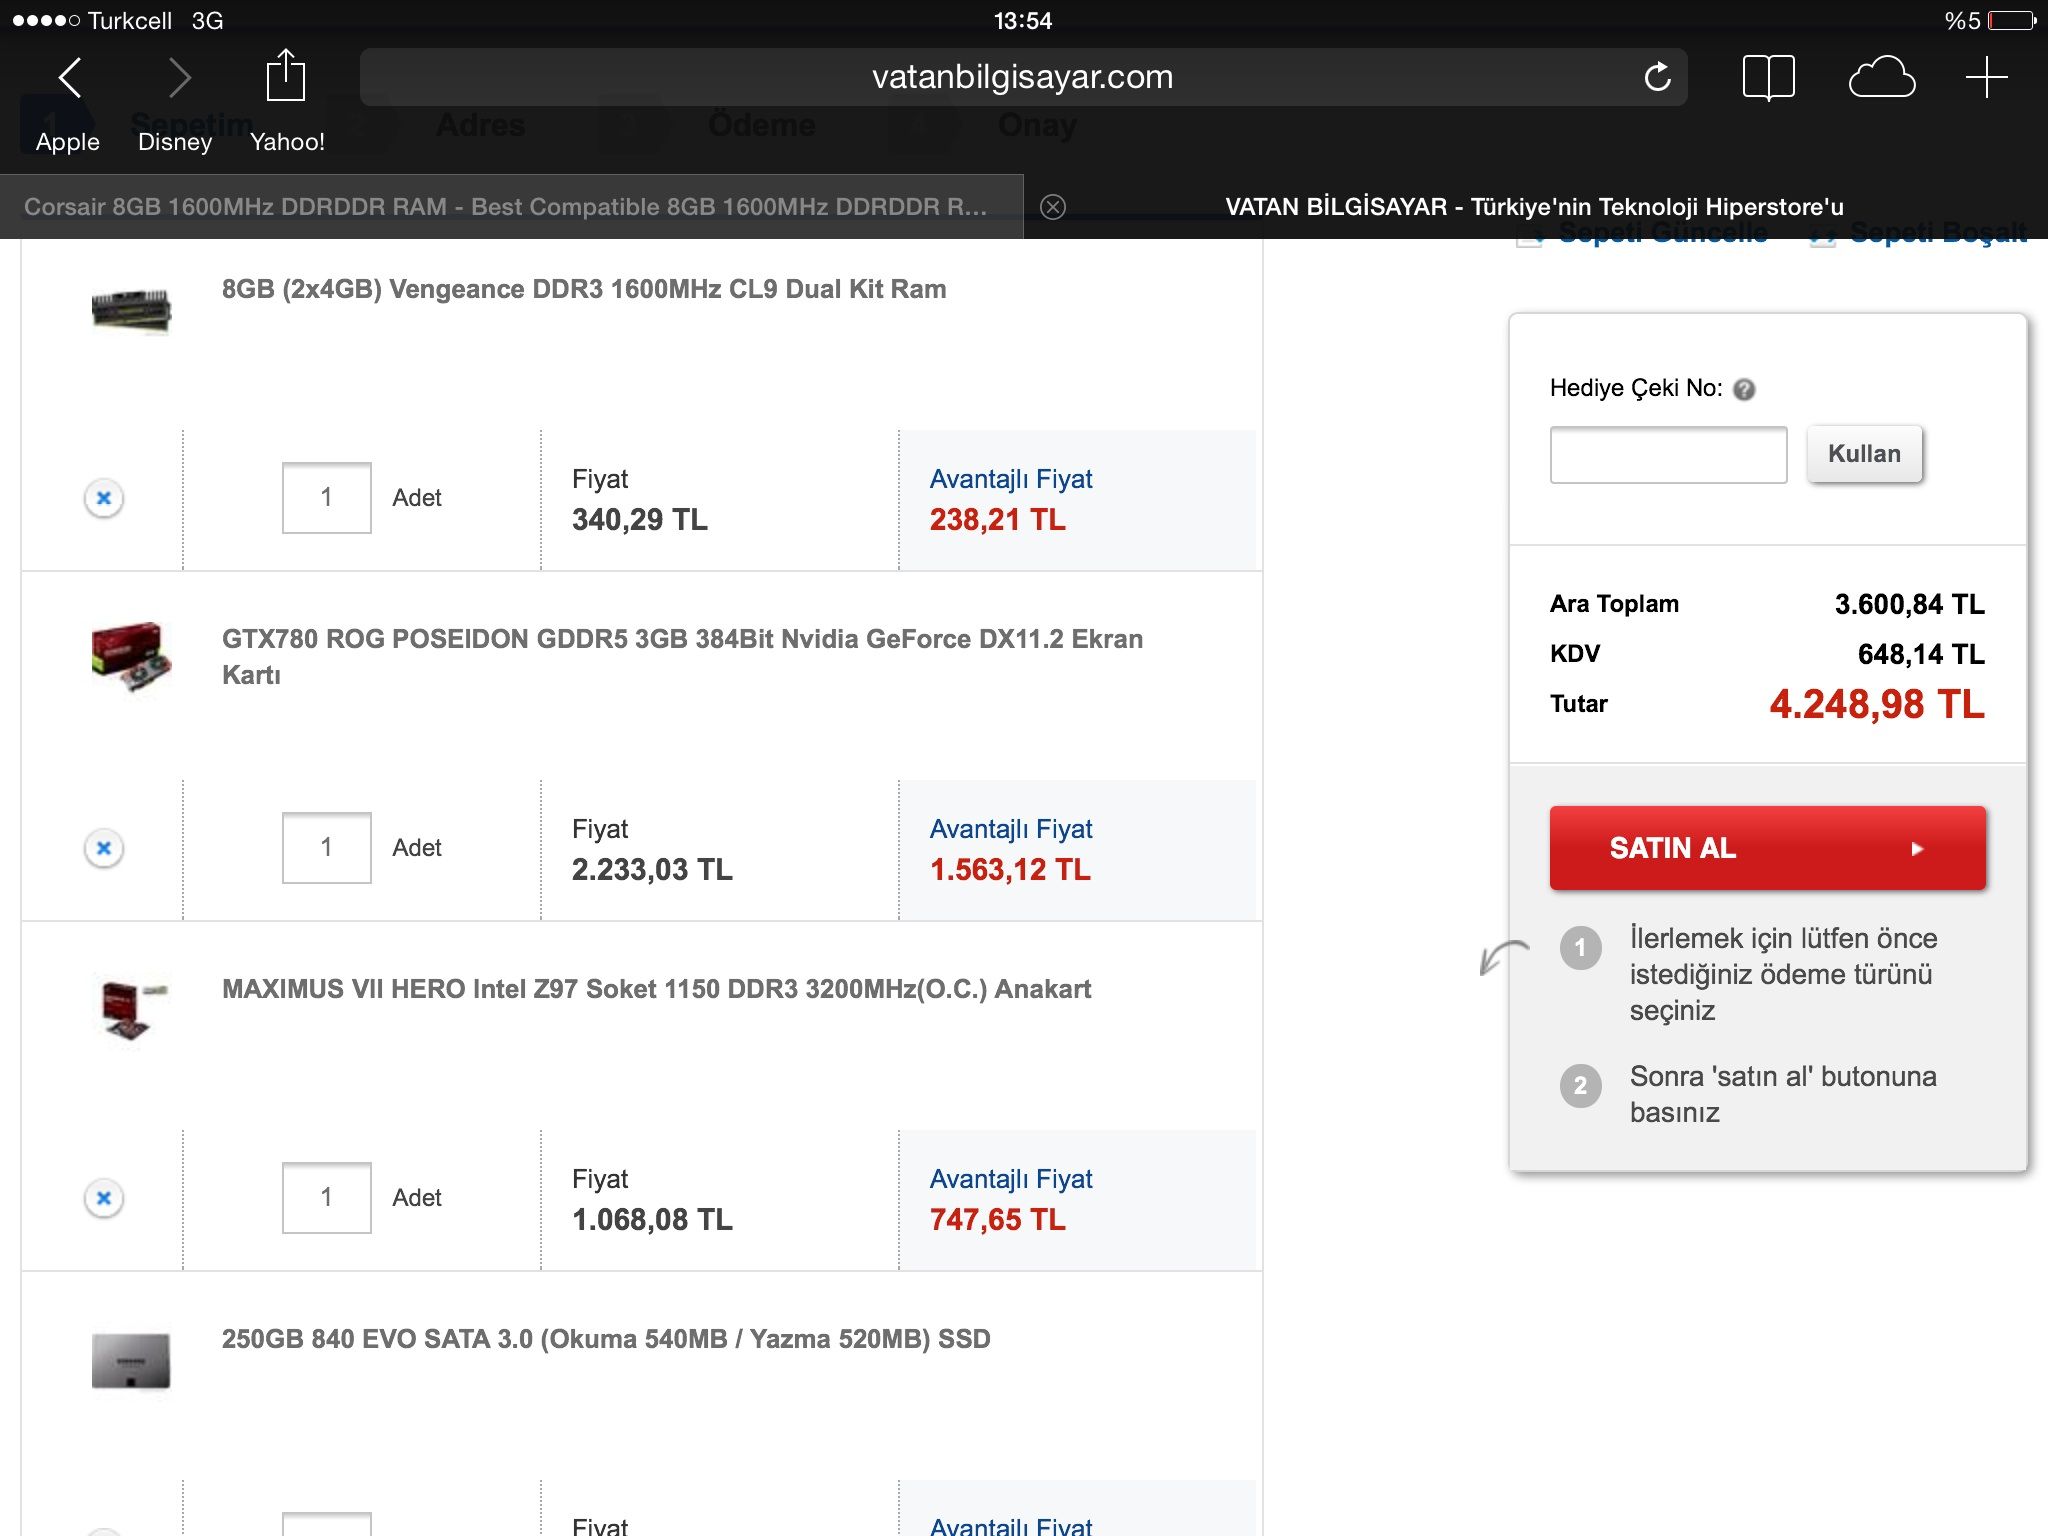Reload the vatanbilgisayar.com page
Image resolution: width=2048 pixels, height=1536 pixels.
[1657, 77]
